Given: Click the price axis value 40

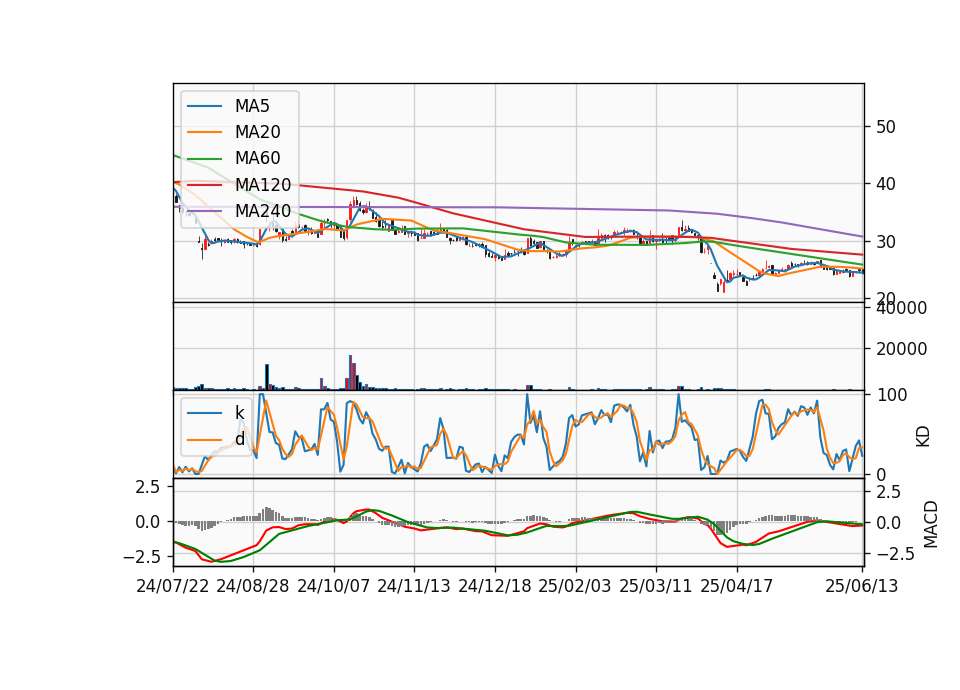Looking at the screenshot, I should coord(886,184).
